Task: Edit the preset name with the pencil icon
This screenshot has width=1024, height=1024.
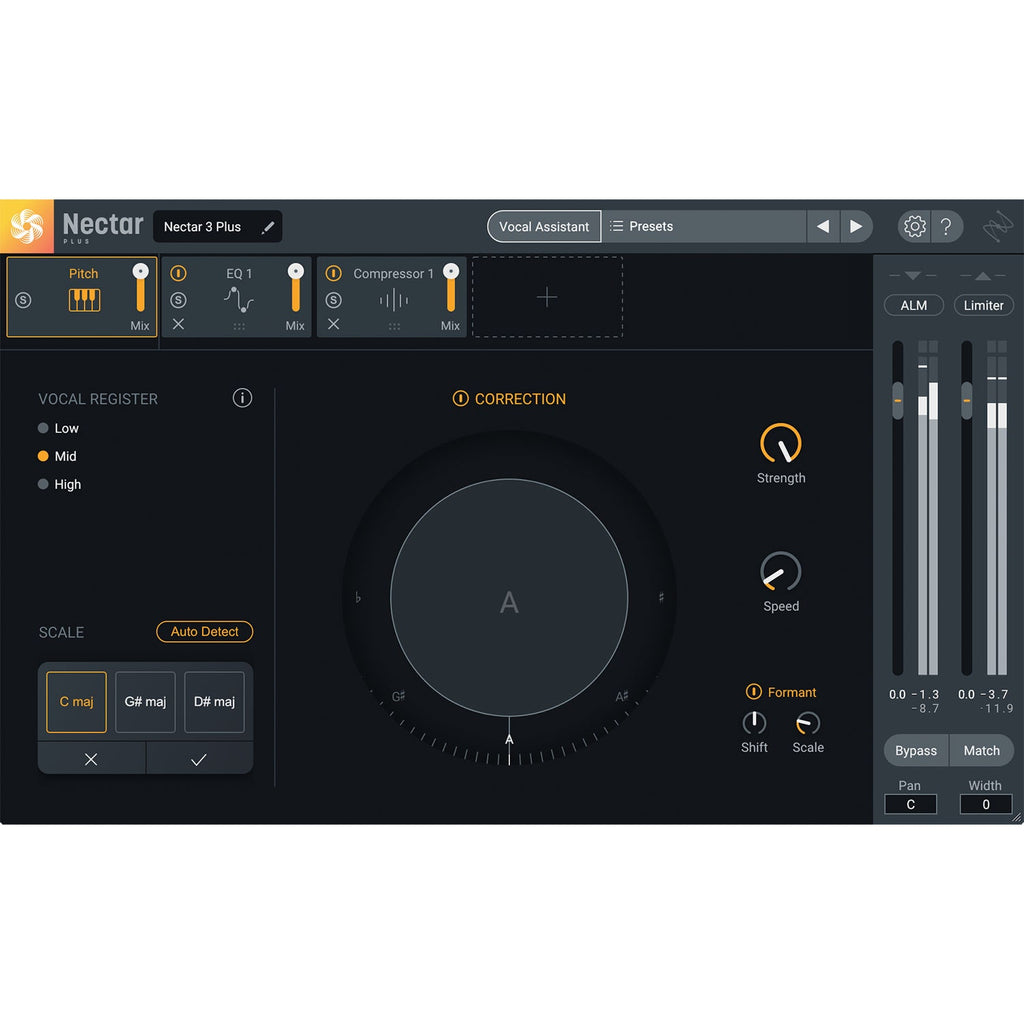Action: (x=268, y=227)
